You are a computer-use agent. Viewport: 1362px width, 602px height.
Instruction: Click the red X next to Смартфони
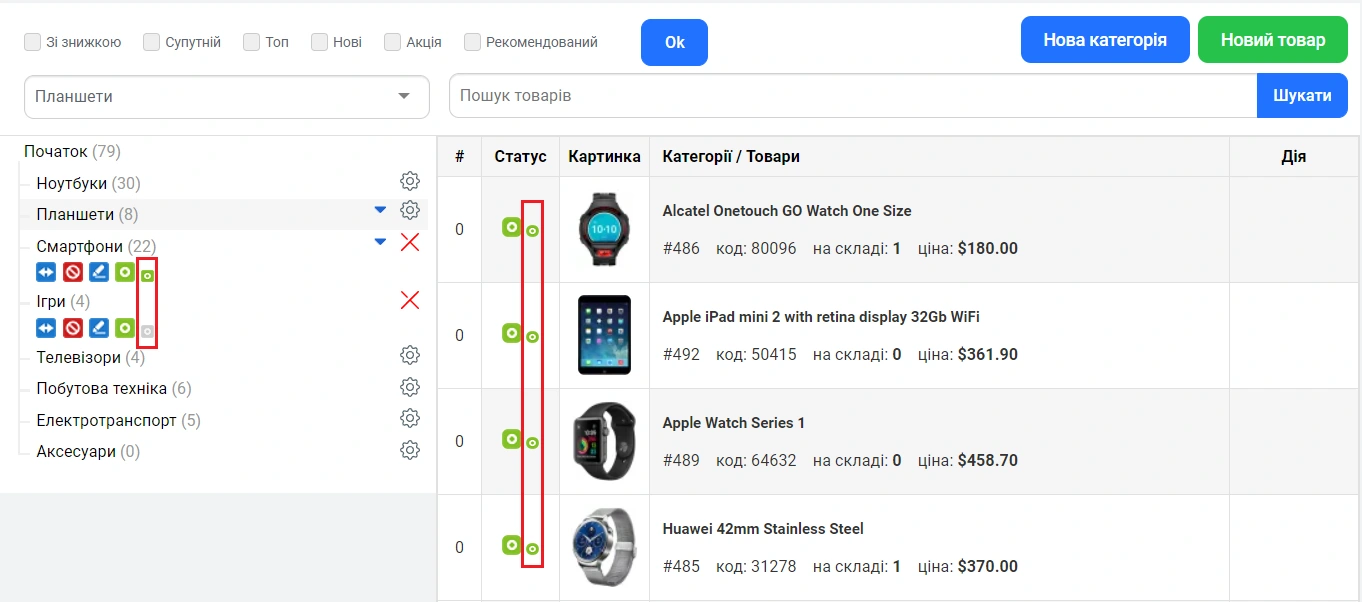coord(409,242)
